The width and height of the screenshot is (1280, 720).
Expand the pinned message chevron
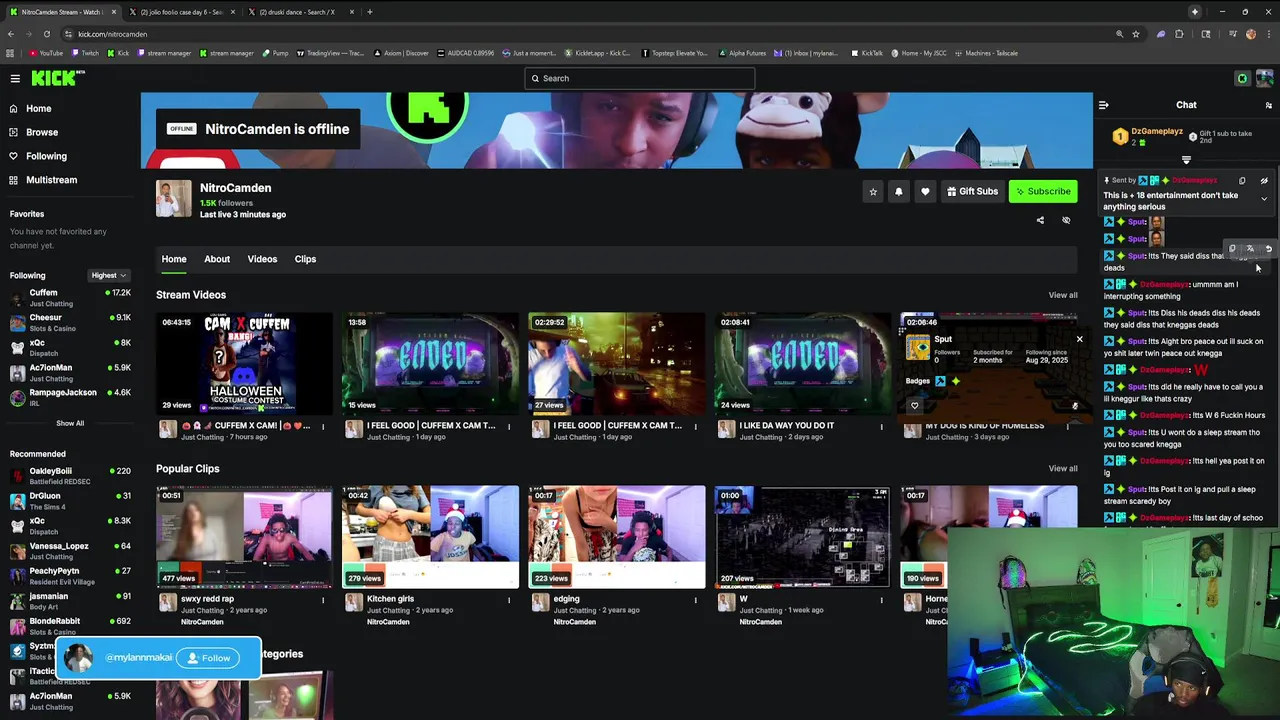click(x=1264, y=199)
